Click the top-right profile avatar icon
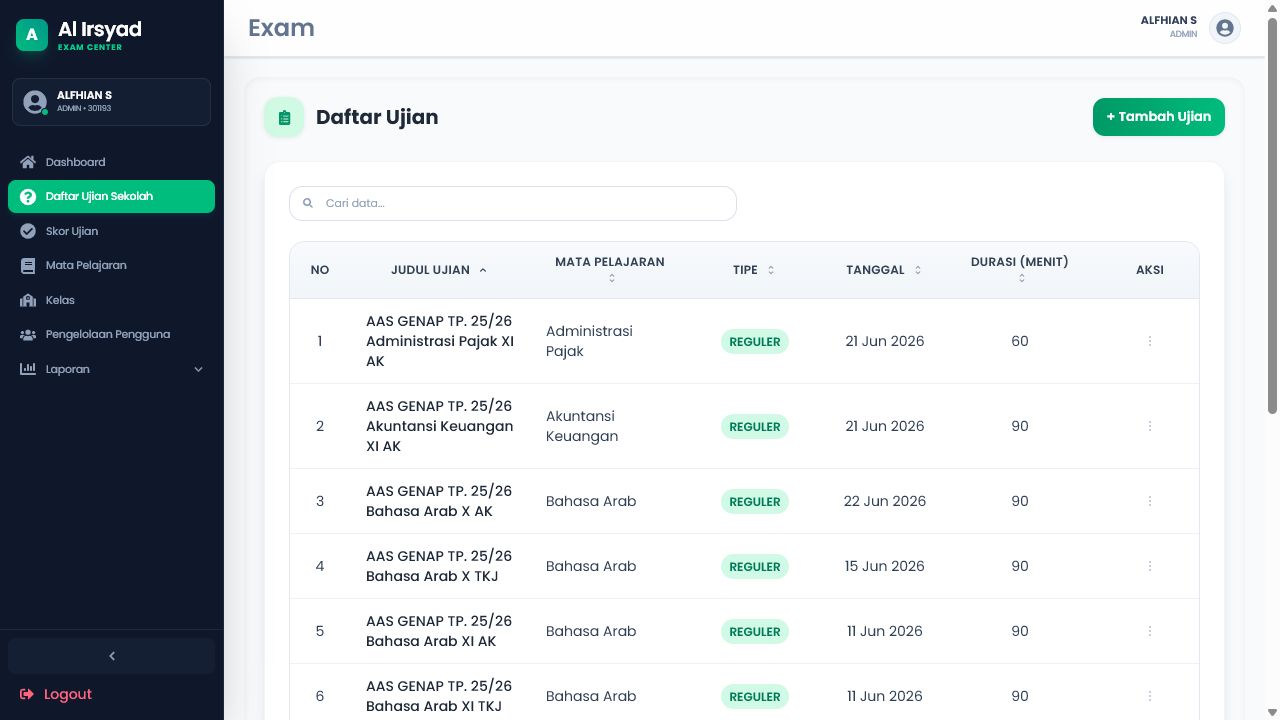The height and width of the screenshot is (720, 1280). (1225, 28)
